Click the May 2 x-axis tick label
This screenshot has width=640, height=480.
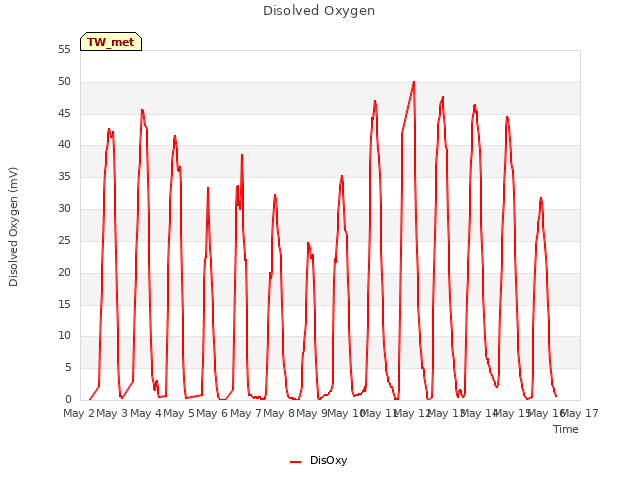coord(79,413)
